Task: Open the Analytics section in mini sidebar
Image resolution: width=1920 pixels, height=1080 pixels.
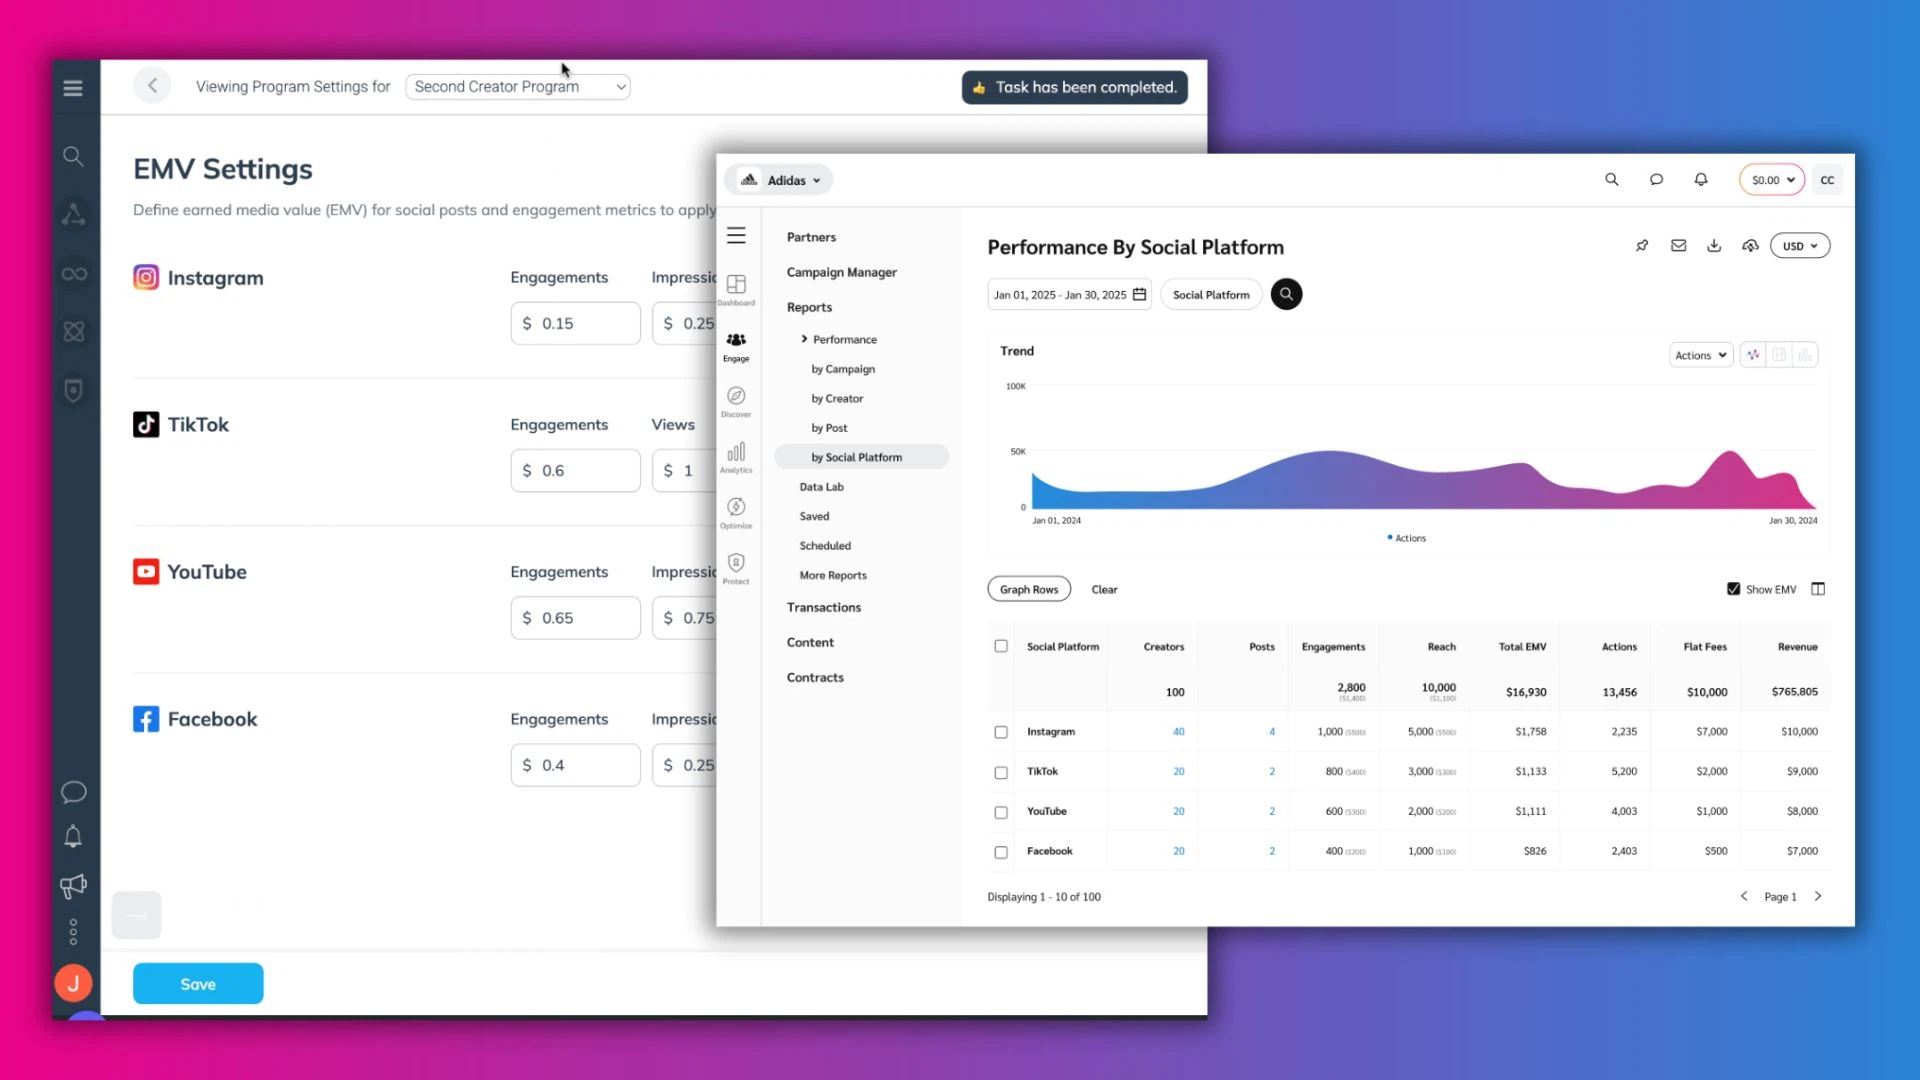Action: click(x=736, y=457)
